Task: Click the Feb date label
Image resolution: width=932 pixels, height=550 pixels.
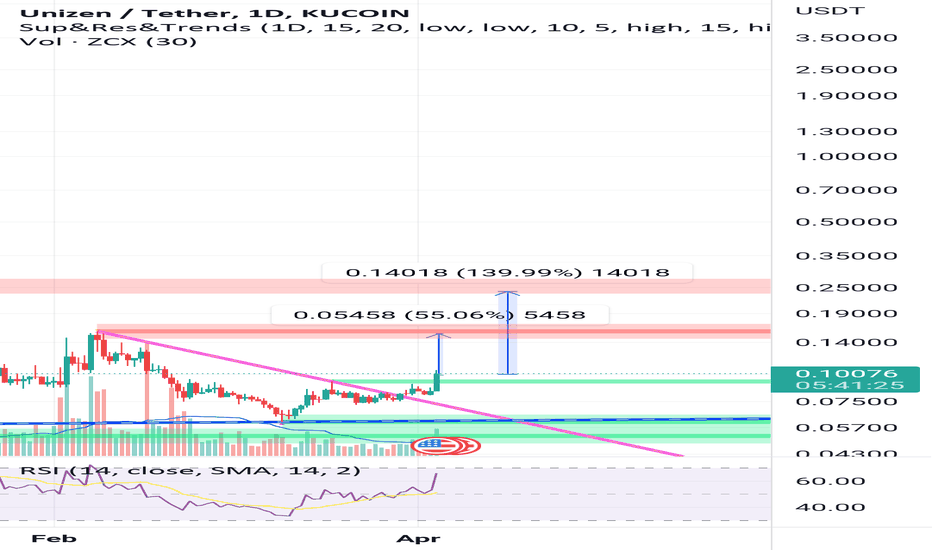Action: 54,539
